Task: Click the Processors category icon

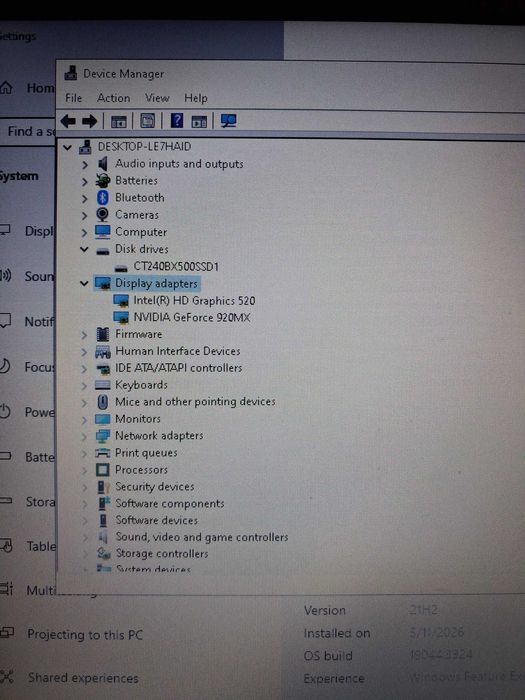Action: point(102,470)
